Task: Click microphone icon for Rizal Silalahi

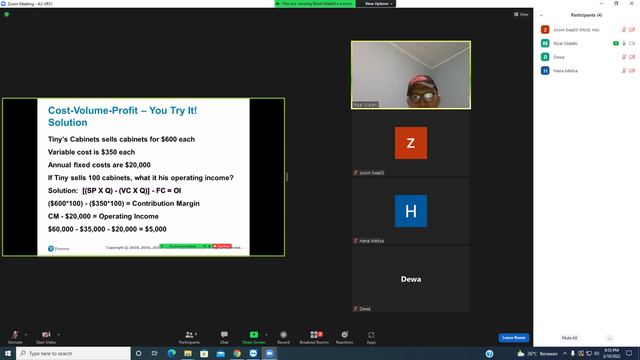Action: 624,43
